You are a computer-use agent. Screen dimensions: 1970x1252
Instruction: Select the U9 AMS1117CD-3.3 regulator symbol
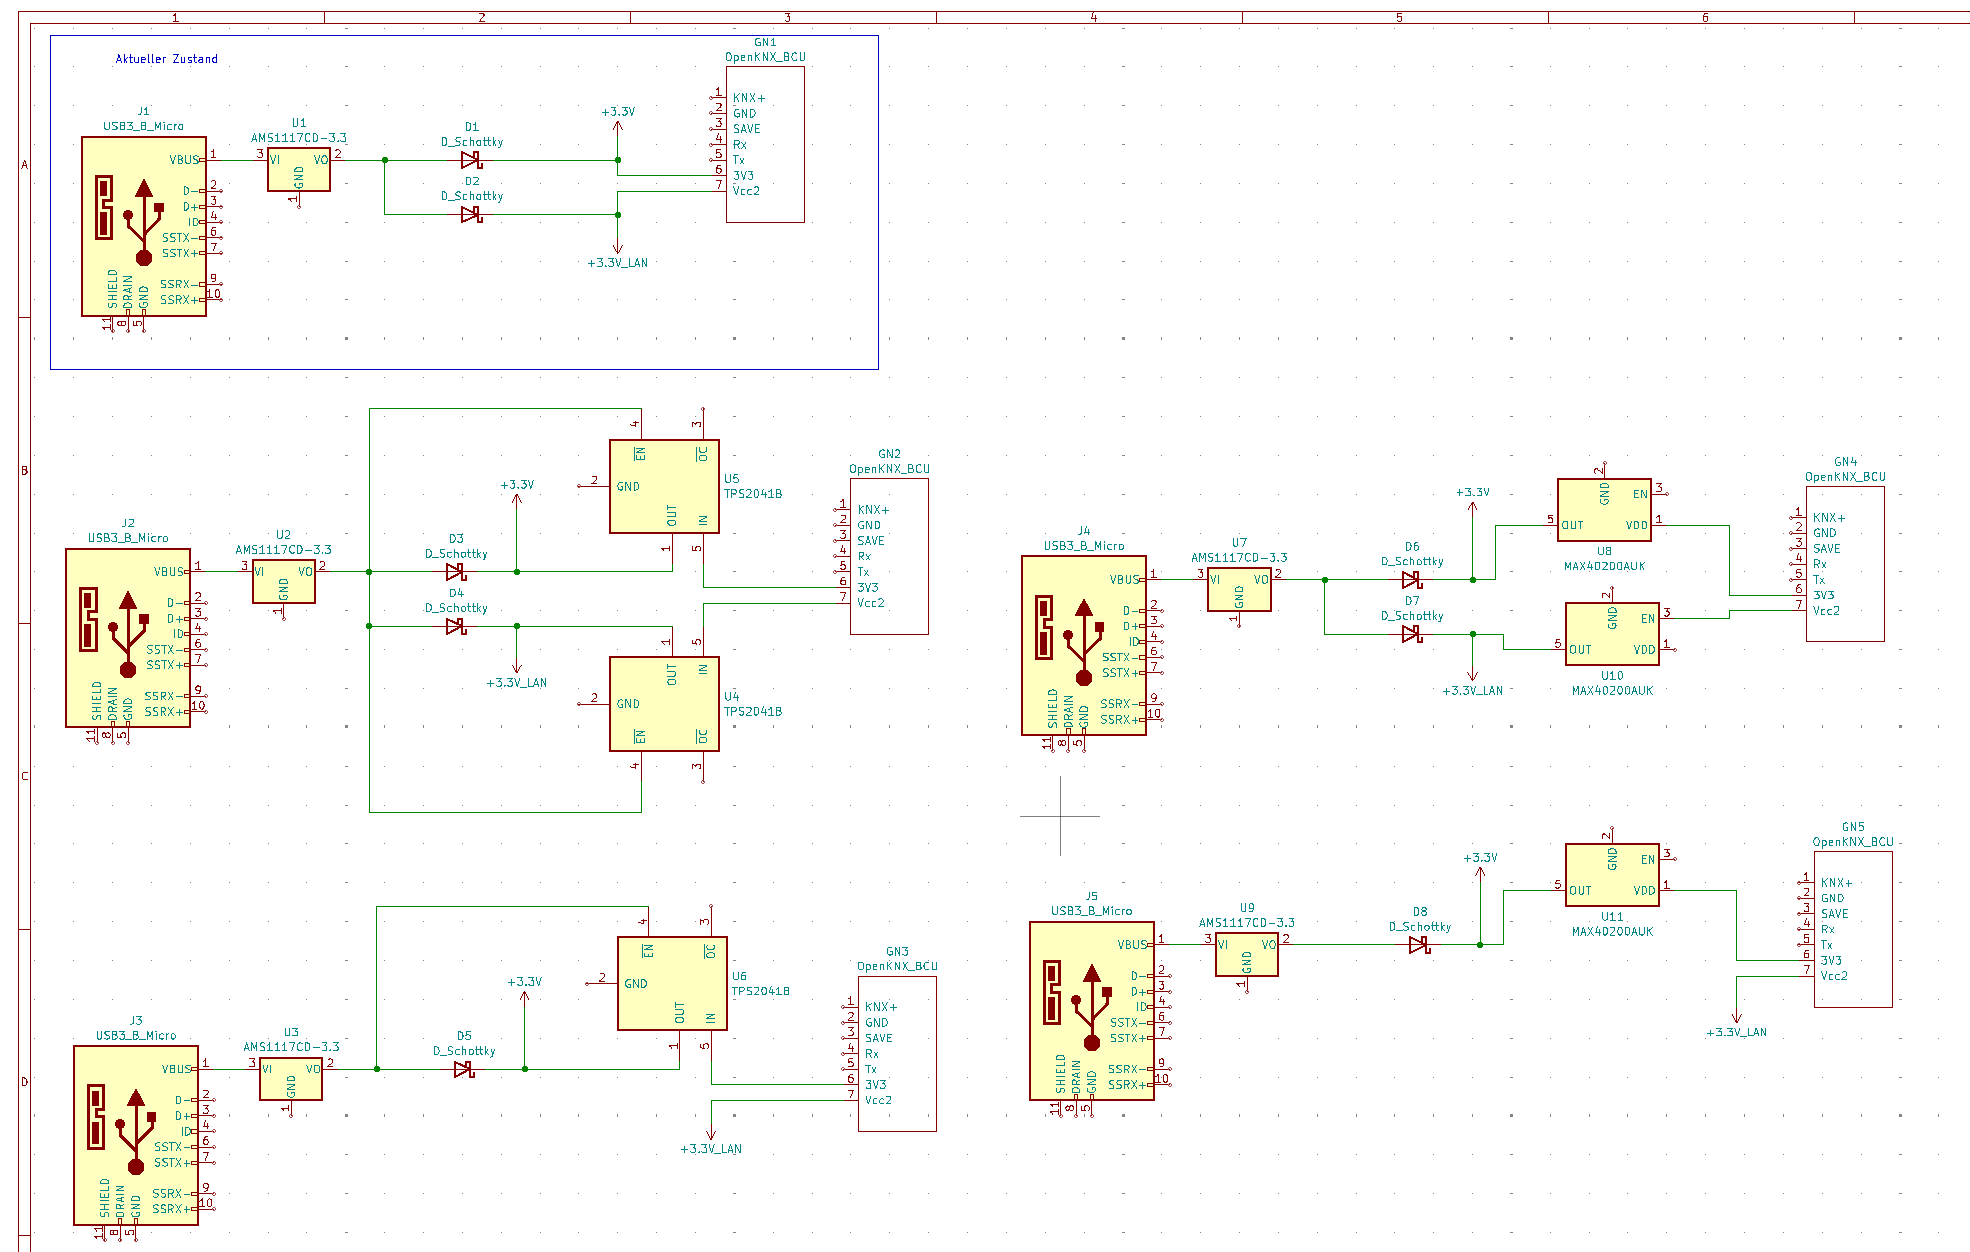(x=1246, y=955)
